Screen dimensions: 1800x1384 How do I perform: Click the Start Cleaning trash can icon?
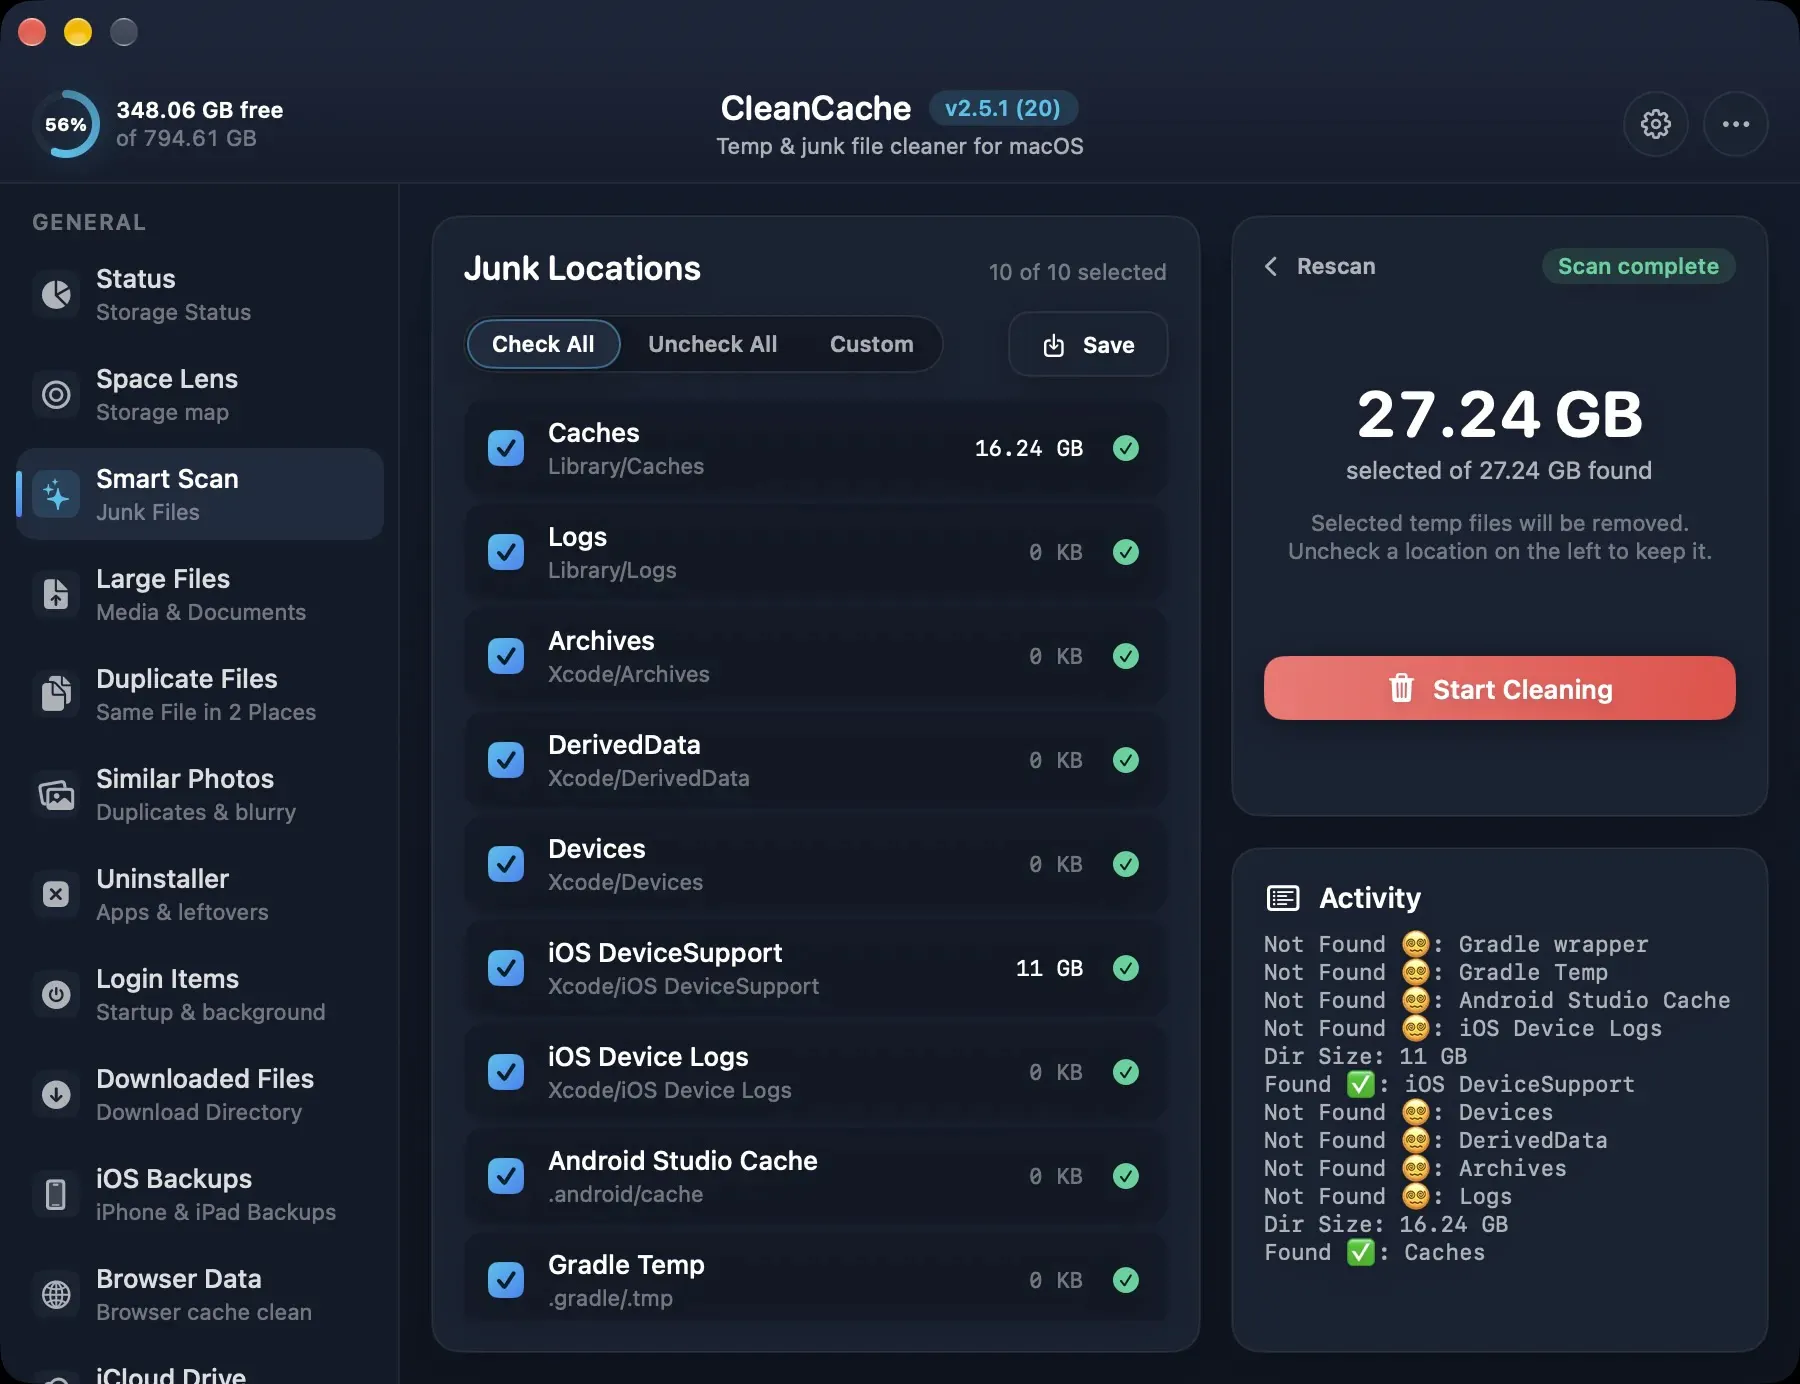(1401, 688)
